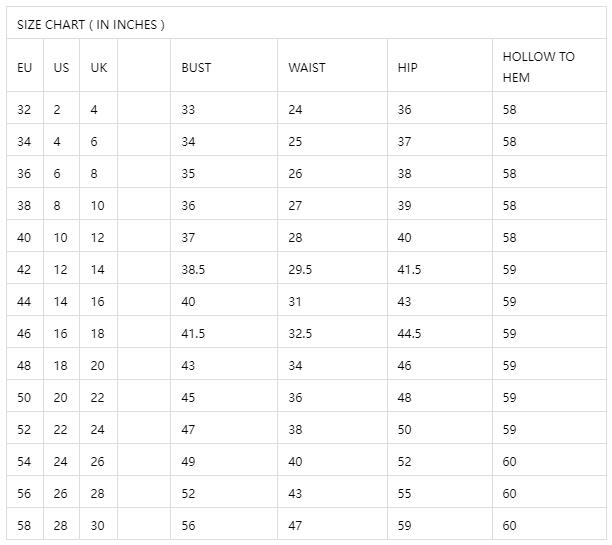Click the SIZE CHART ( IN INCHES ) title
The image size is (612, 545).
[x=91, y=25]
